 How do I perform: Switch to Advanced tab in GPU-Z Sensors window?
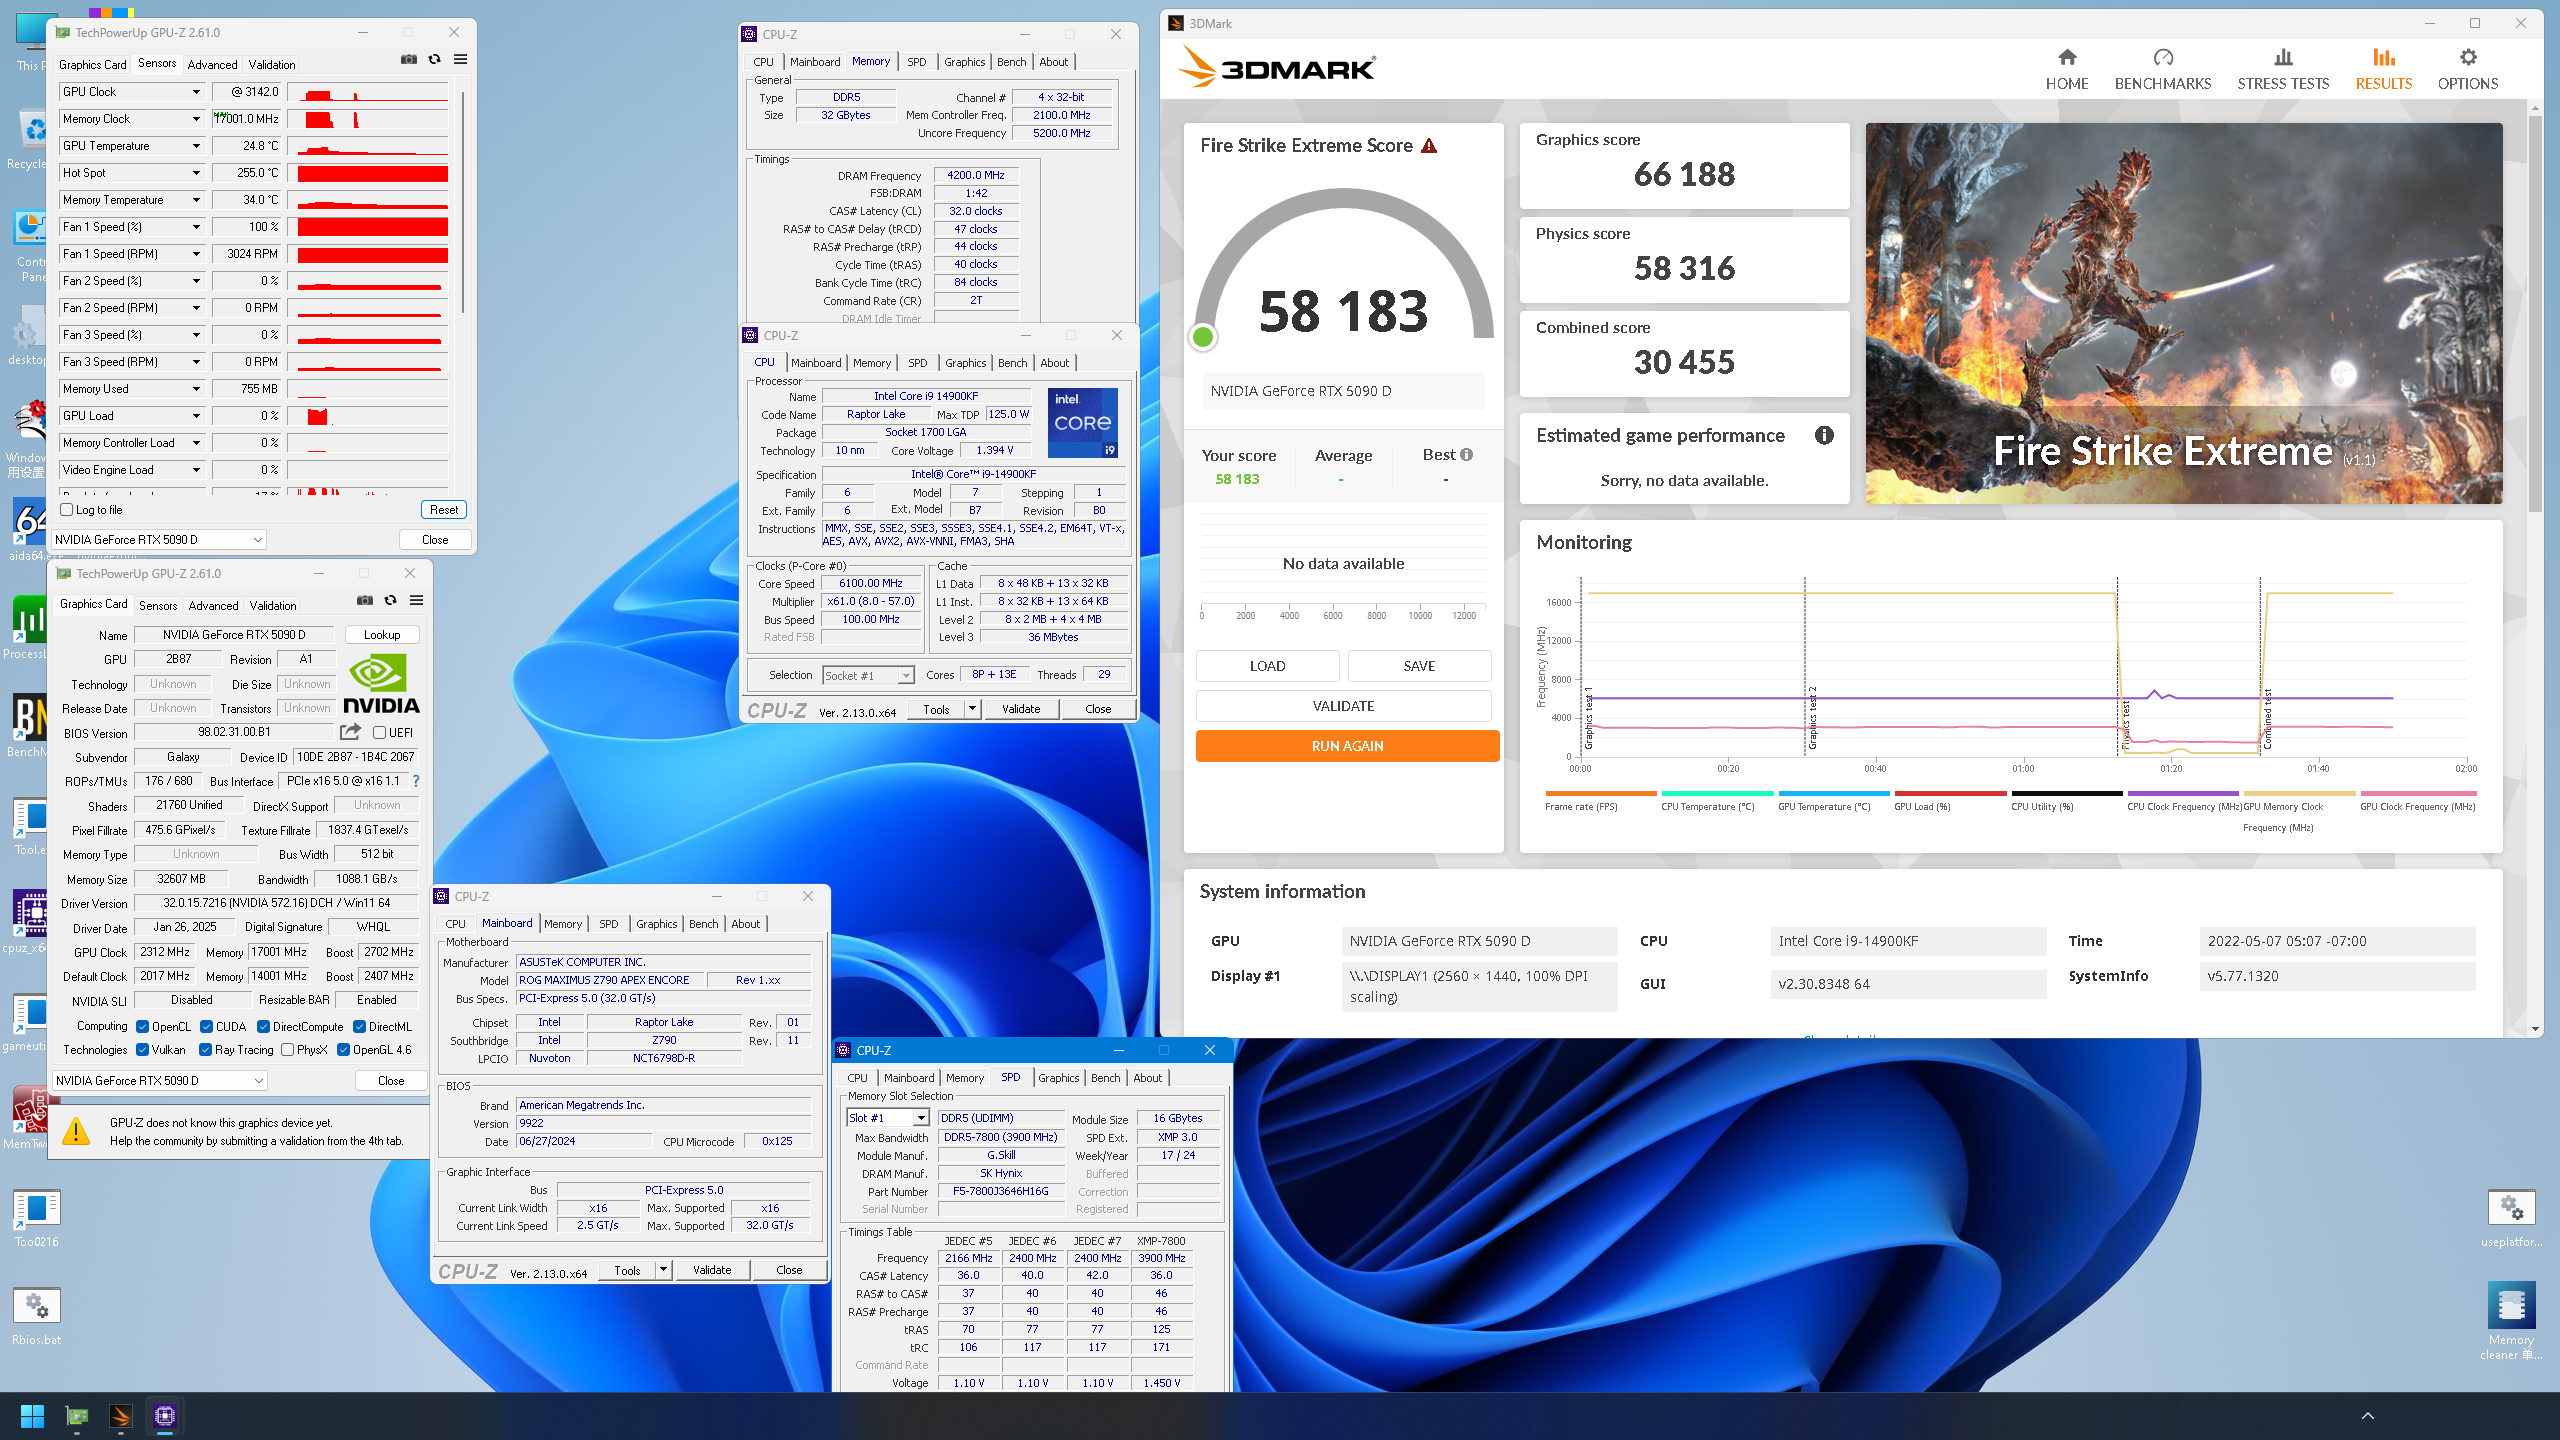point(213,65)
